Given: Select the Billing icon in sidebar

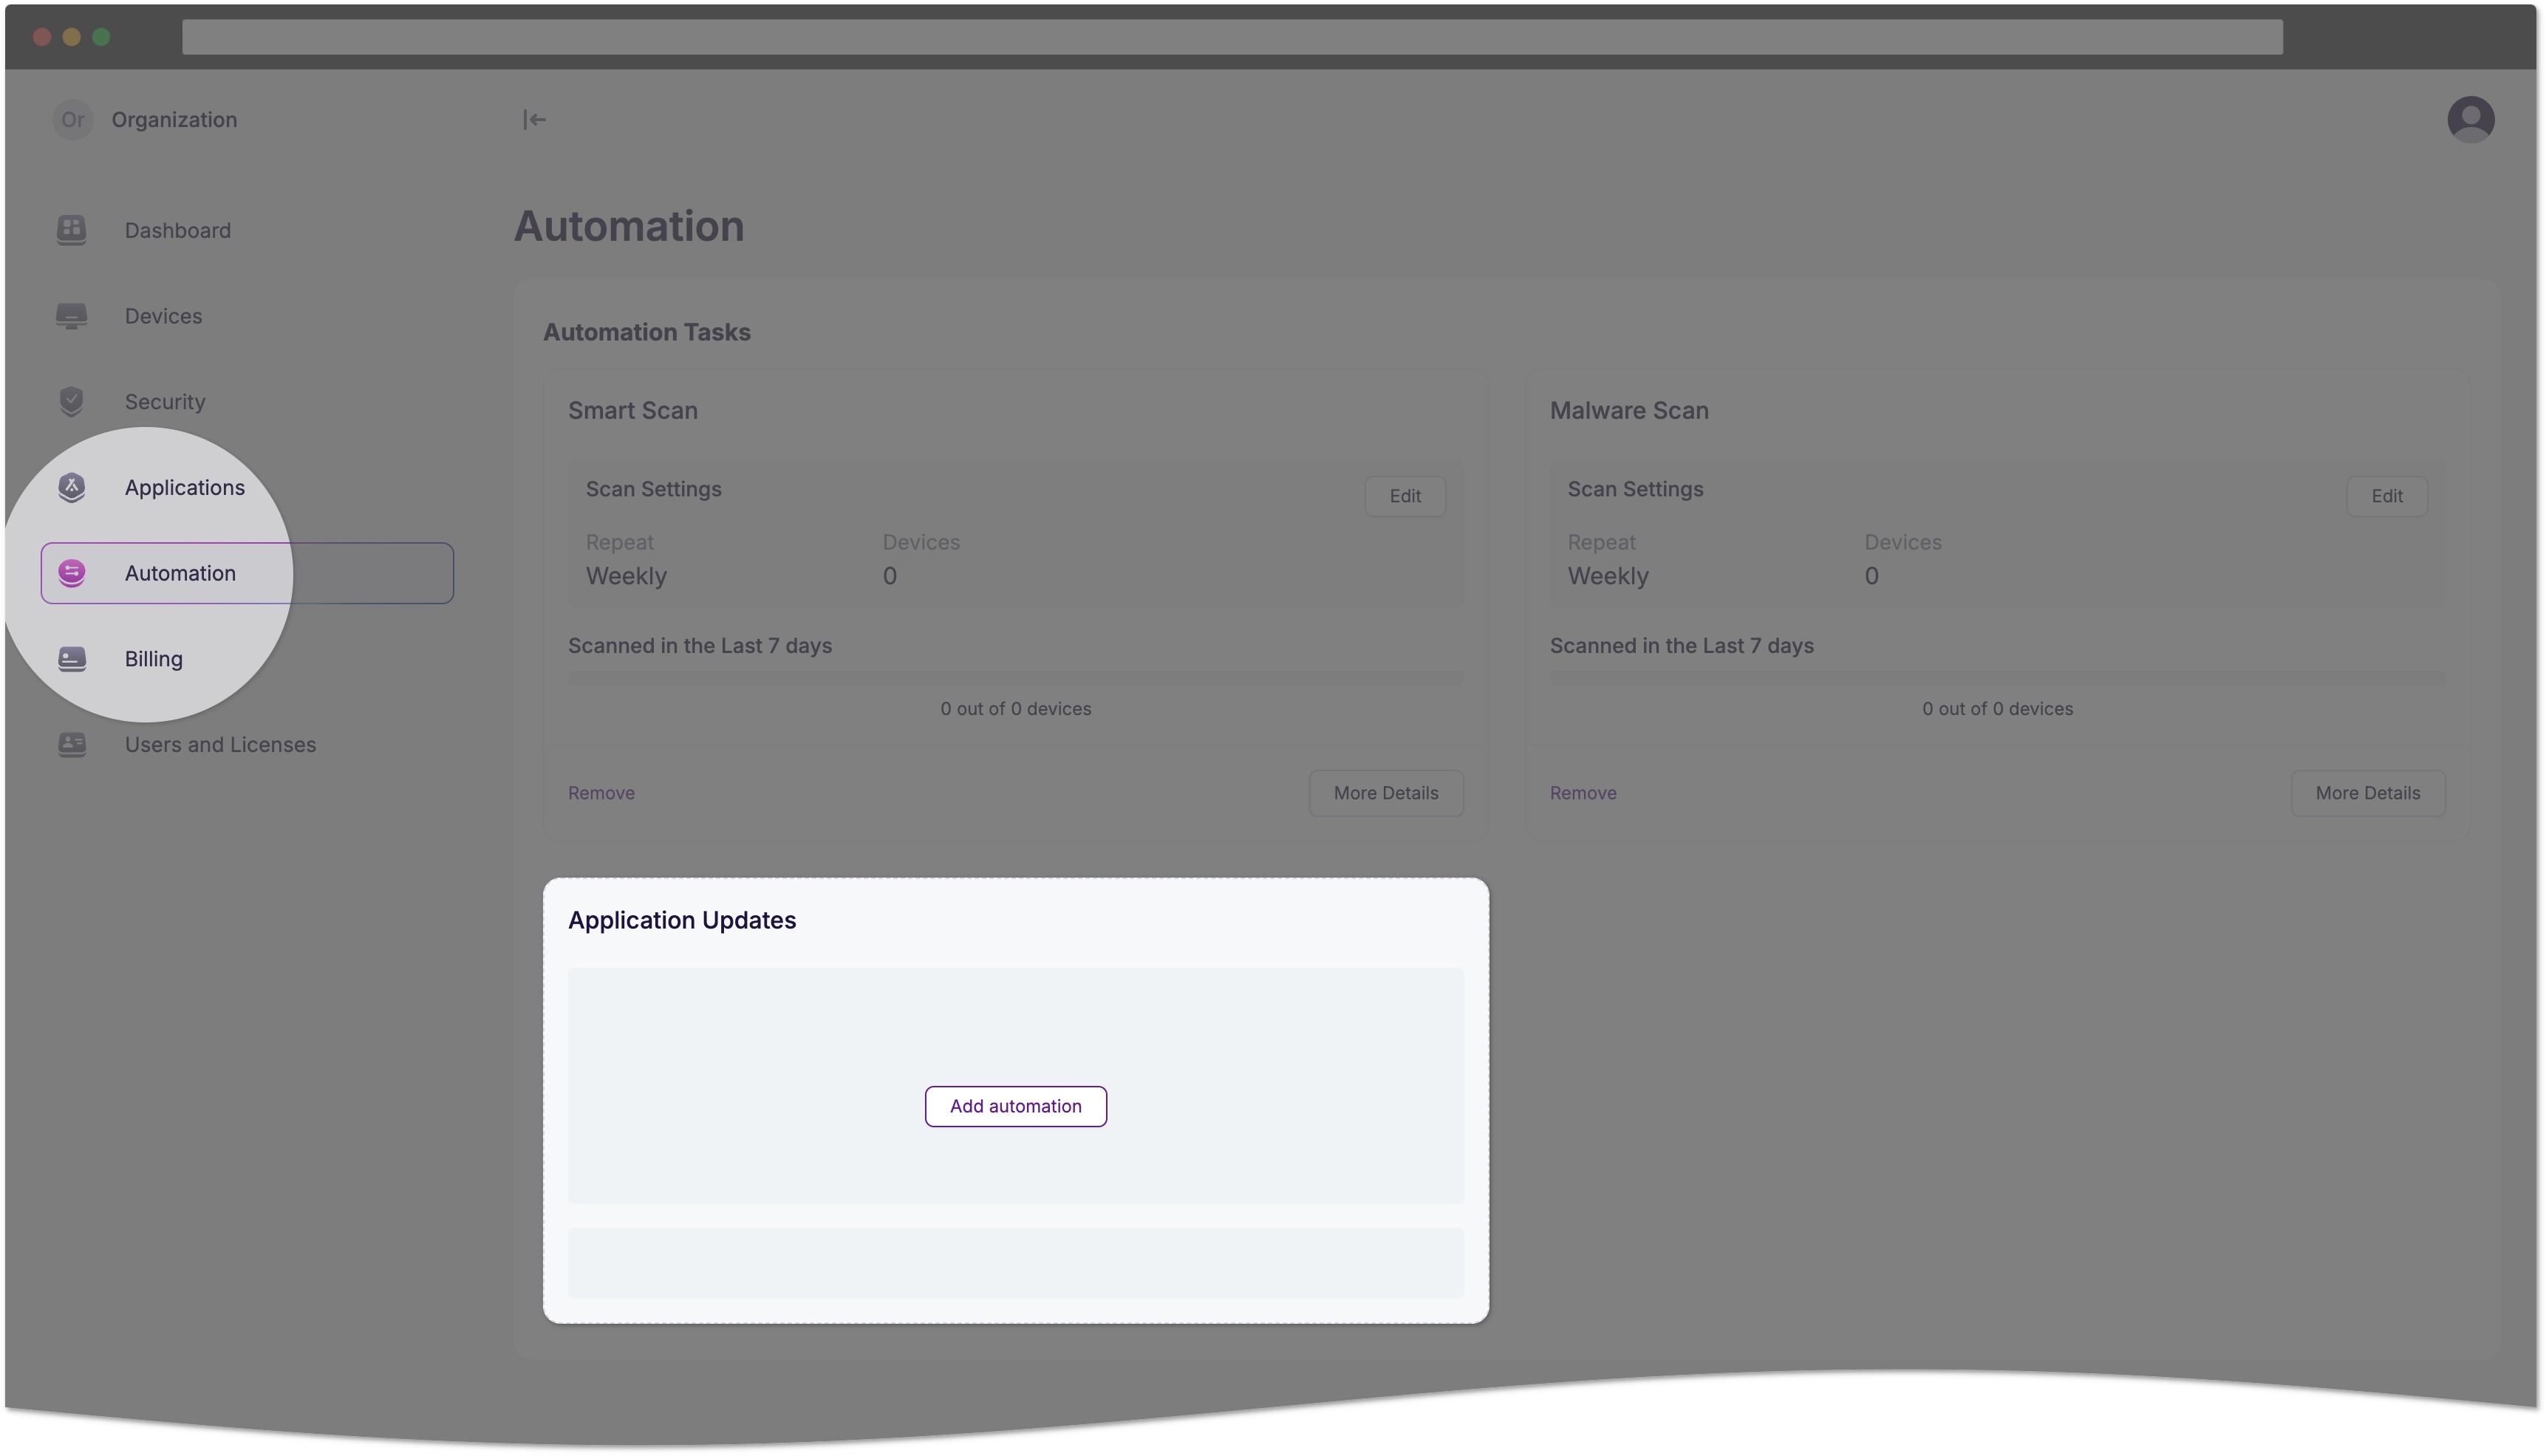Looking at the screenshot, I should 70,657.
